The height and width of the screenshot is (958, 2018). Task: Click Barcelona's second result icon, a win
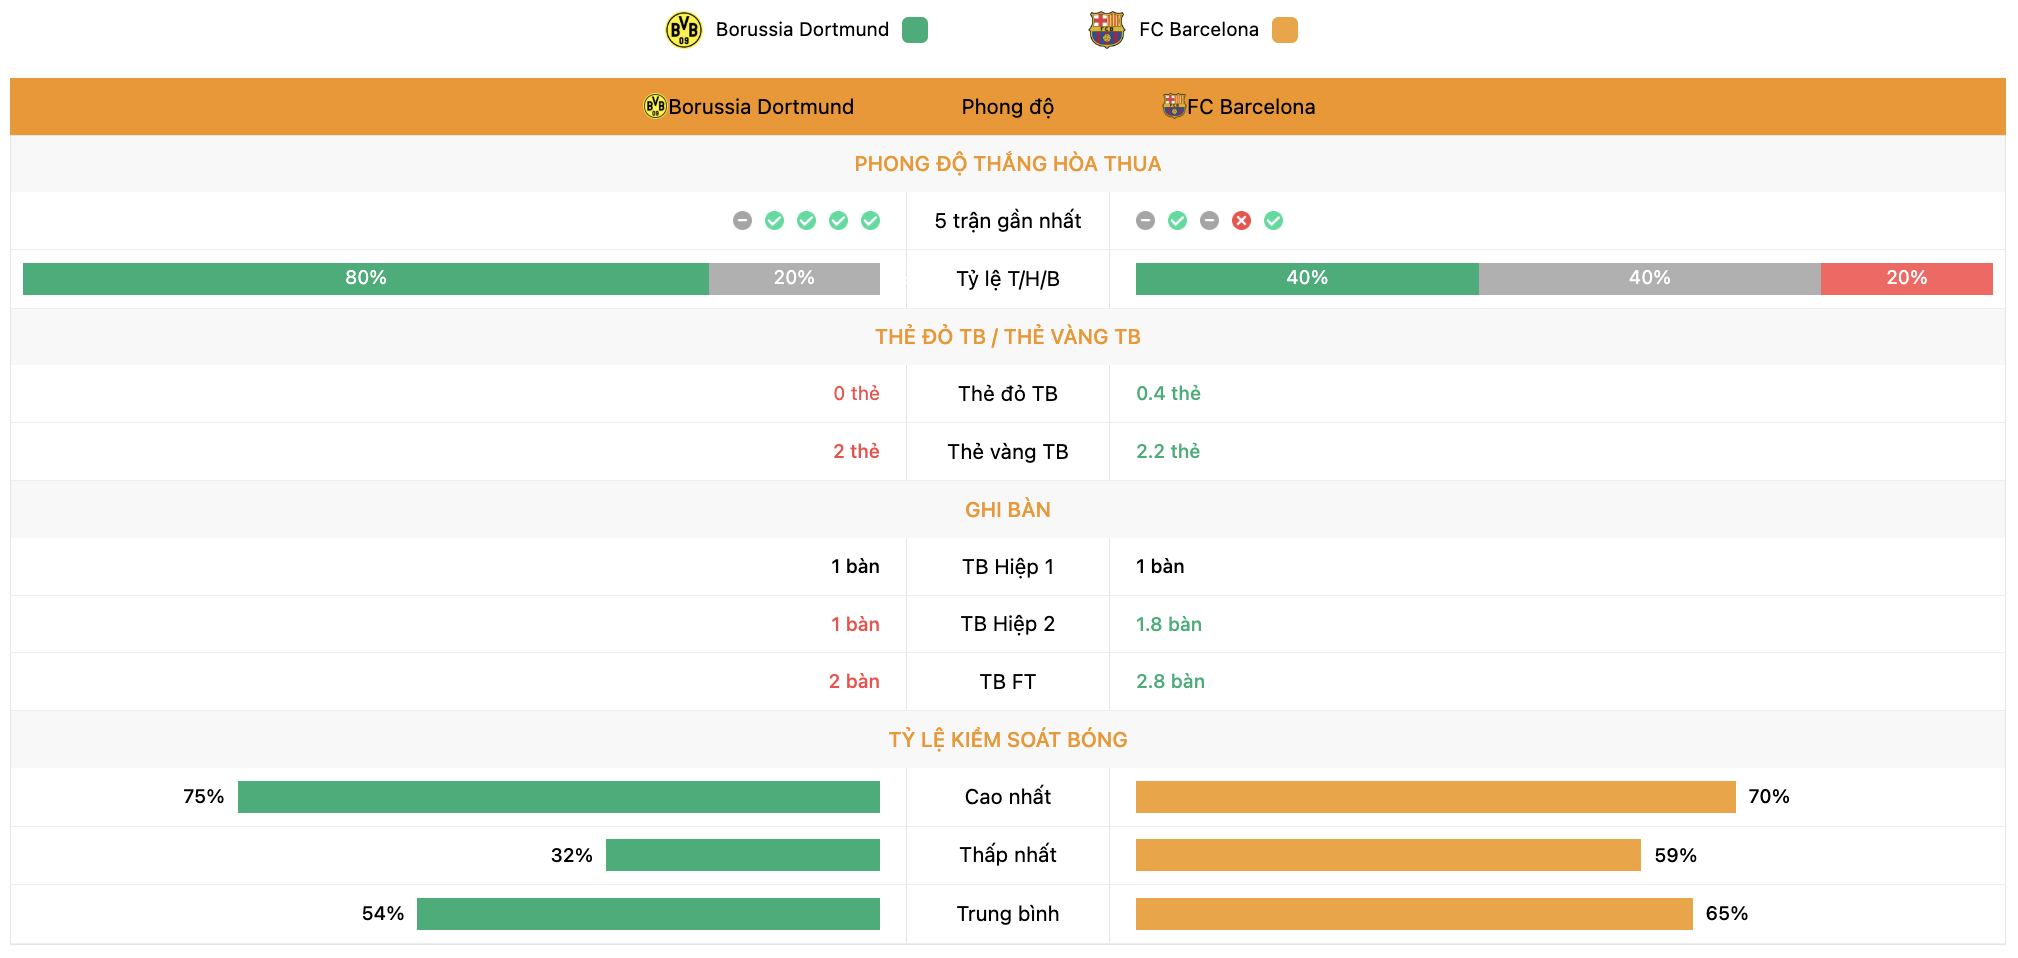tap(1178, 221)
